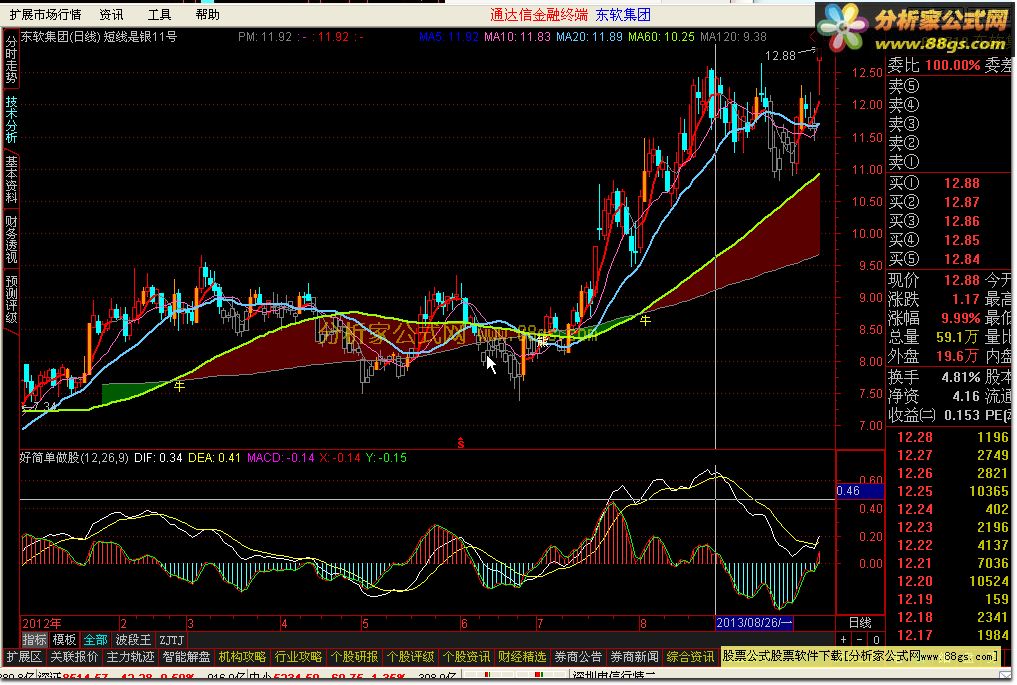Image resolution: width=1017 pixels, height=685 pixels.
Task: Click the 12.20 10524 tick row
Action: [x=951, y=581]
